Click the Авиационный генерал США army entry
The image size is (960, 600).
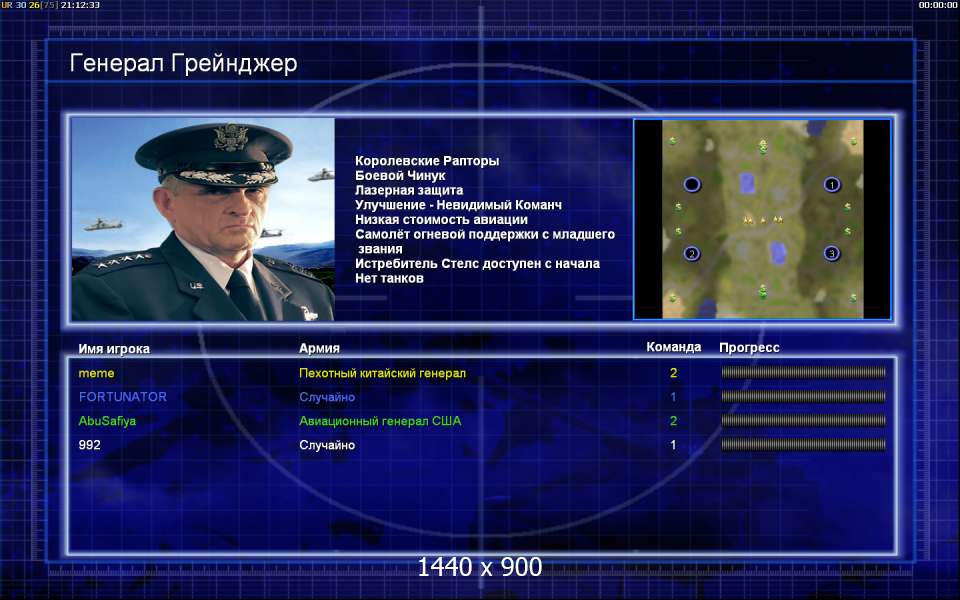[380, 421]
